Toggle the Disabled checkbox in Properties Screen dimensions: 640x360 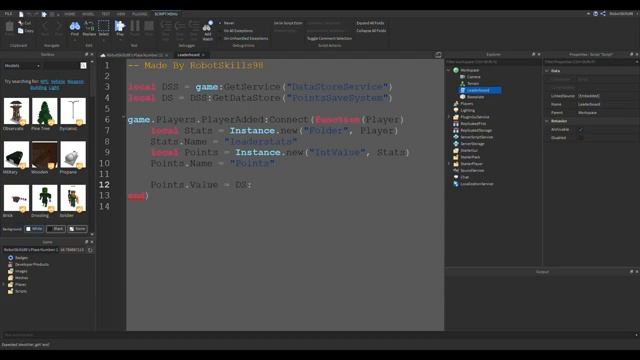[x=580, y=138]
